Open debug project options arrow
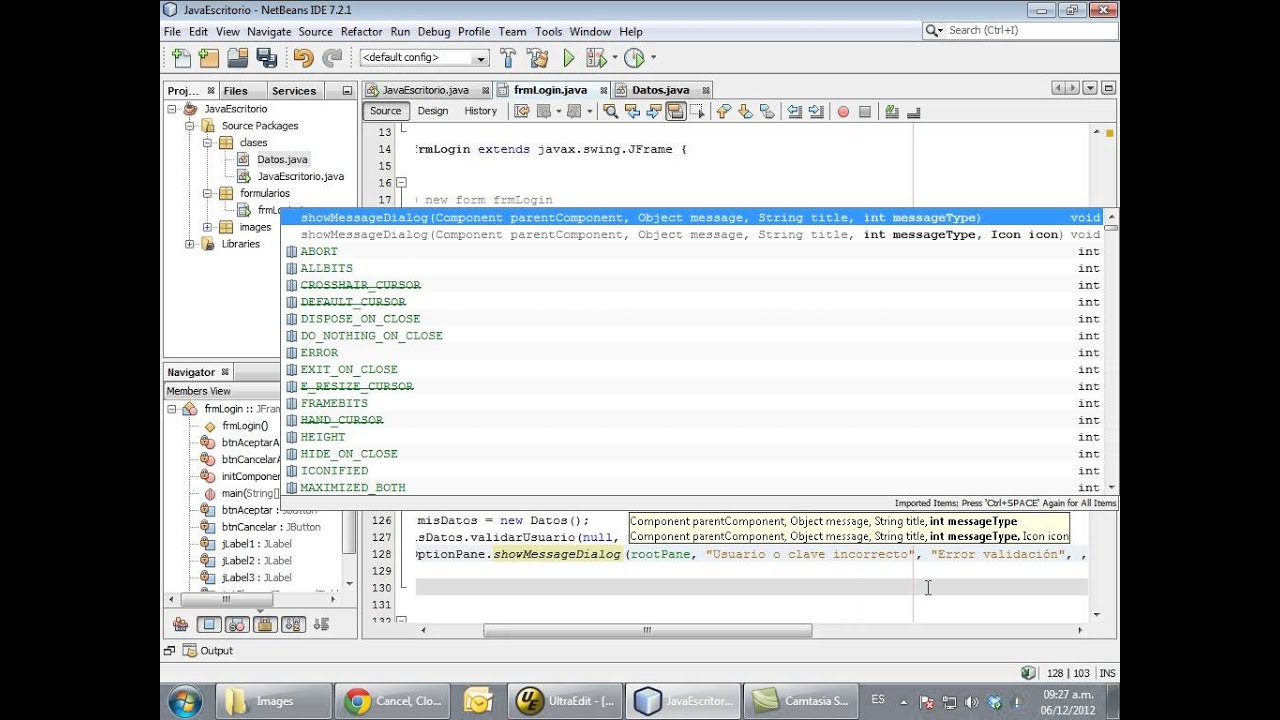 click(614, 58)
